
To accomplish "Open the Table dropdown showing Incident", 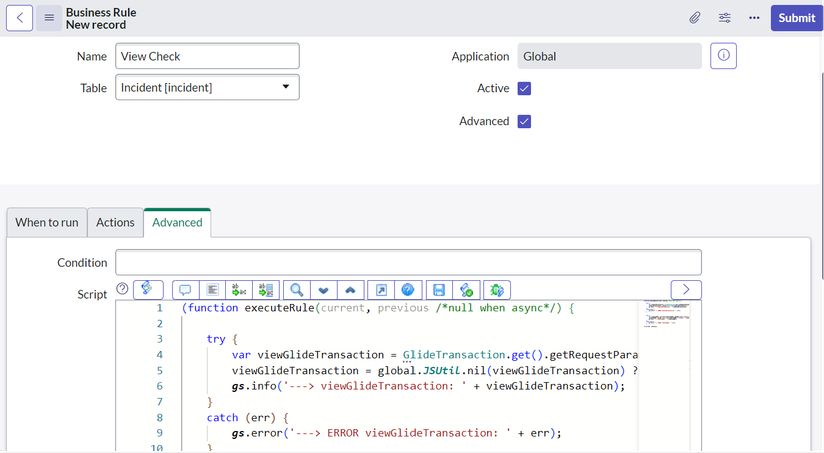I will click(x=208, y=87).
